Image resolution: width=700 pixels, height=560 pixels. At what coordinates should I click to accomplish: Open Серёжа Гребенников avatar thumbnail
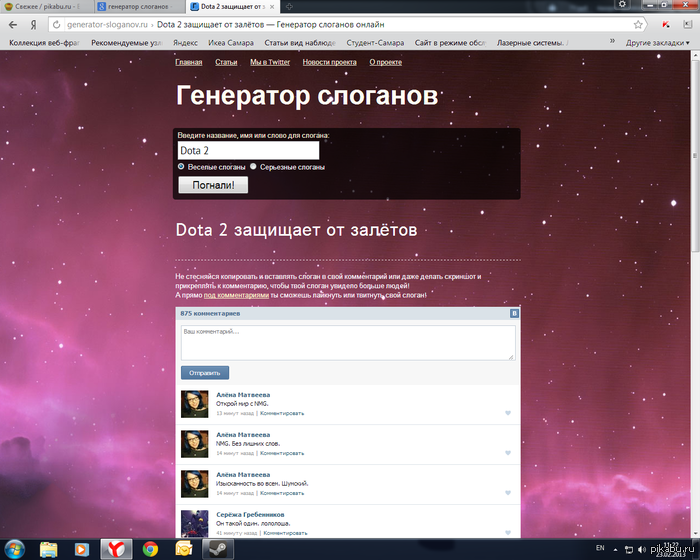(x=194, y=523)
